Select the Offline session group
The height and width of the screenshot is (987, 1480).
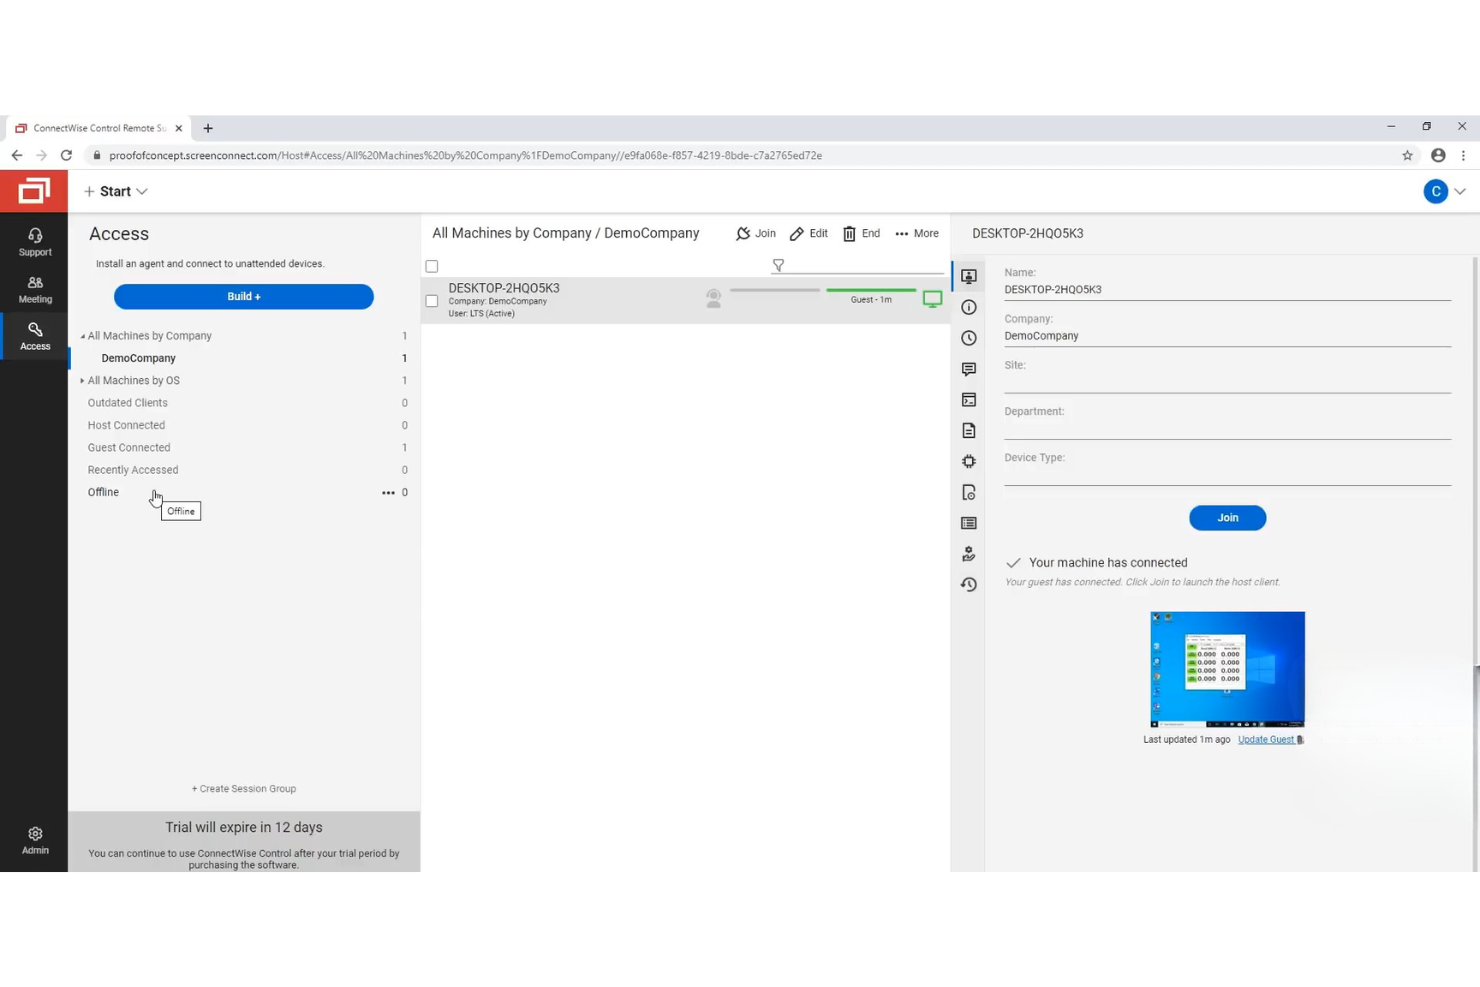tap(103, 492)
